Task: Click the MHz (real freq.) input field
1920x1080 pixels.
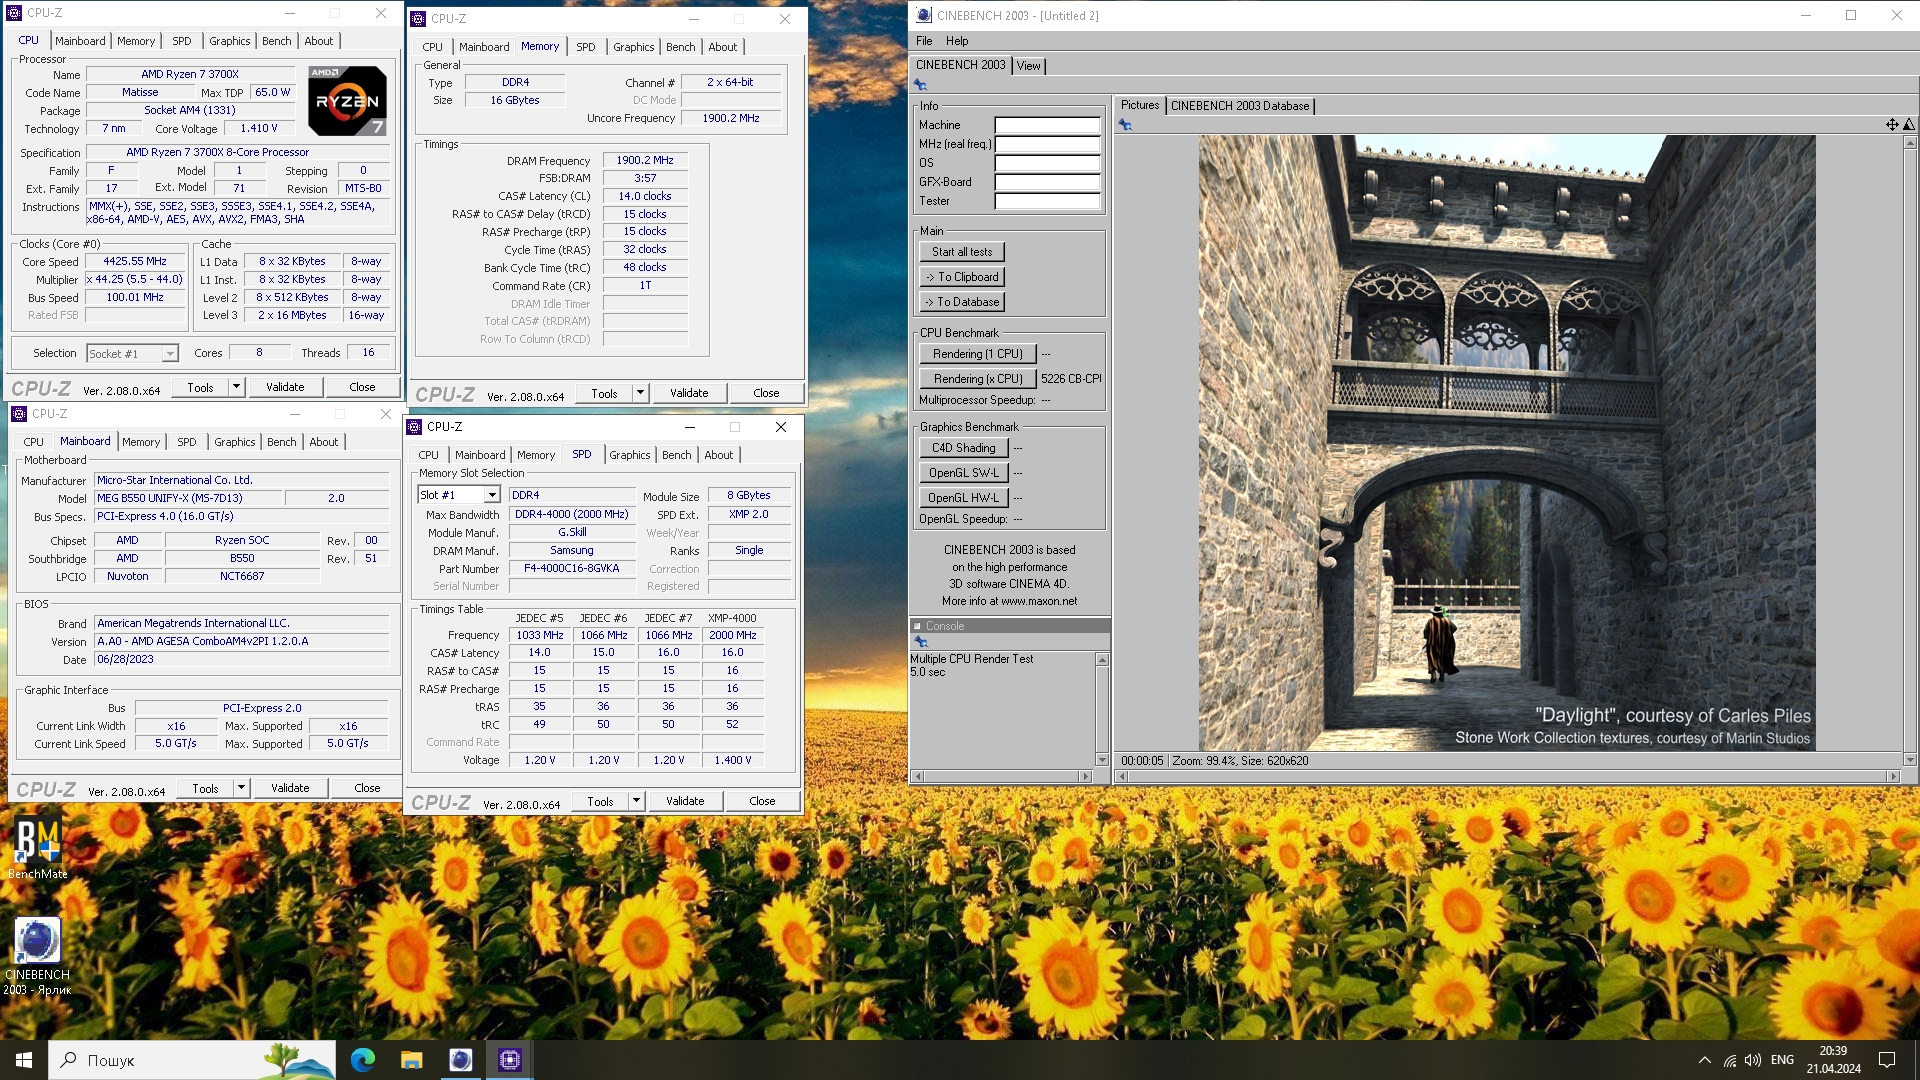Action: (1047, 144)
